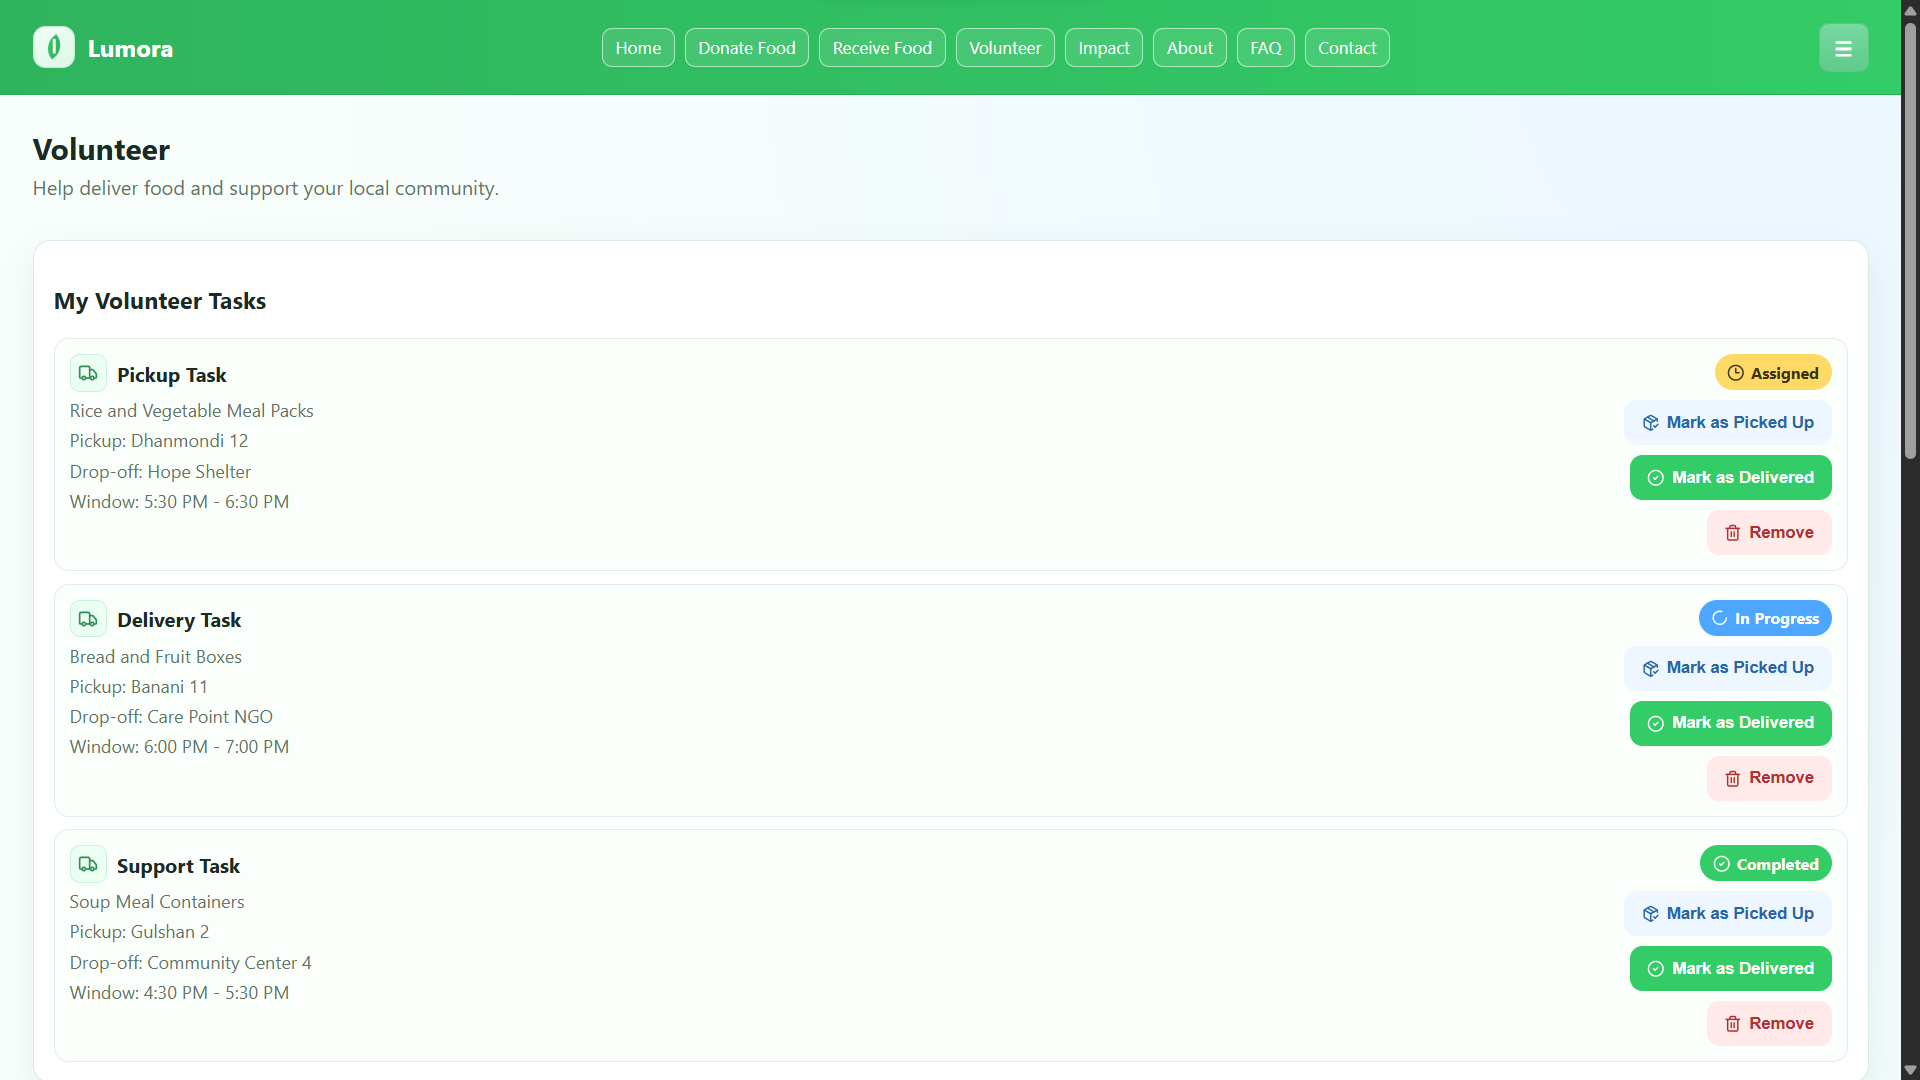The width and height of the screenshot is (1920, 1080).
Task: Go to the Impact page
Action: click(x=1103, y=48)
